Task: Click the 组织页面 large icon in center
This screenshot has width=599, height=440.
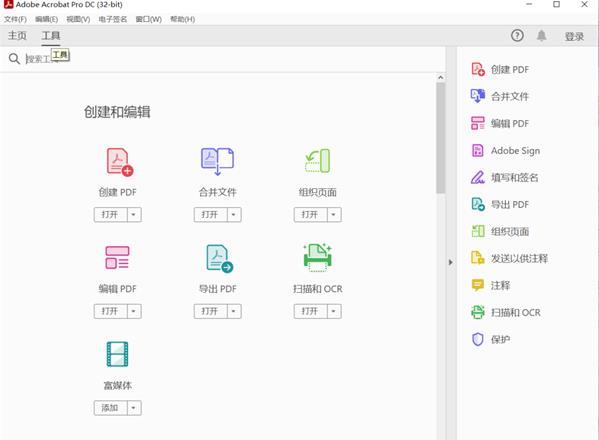Action: (317, 161)
